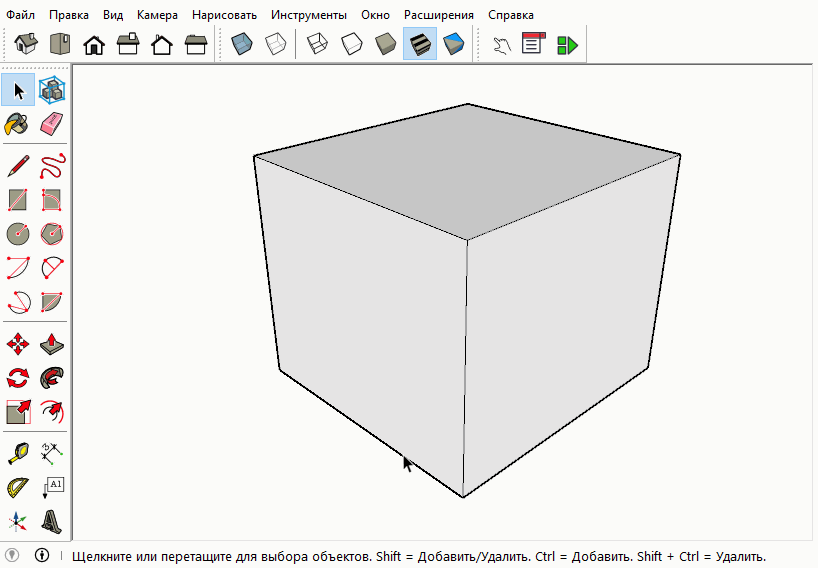
Task: Open the Справка menu
Action: click(511, 15)
